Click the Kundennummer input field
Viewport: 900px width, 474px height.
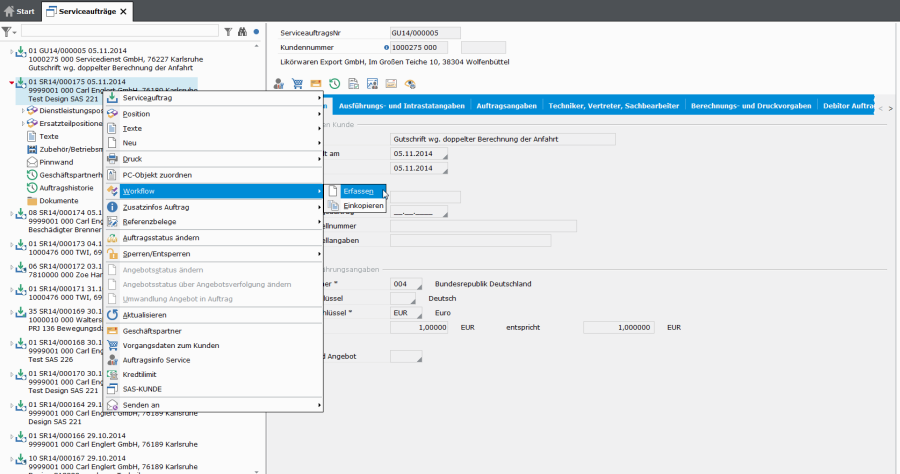coord(418,47)
